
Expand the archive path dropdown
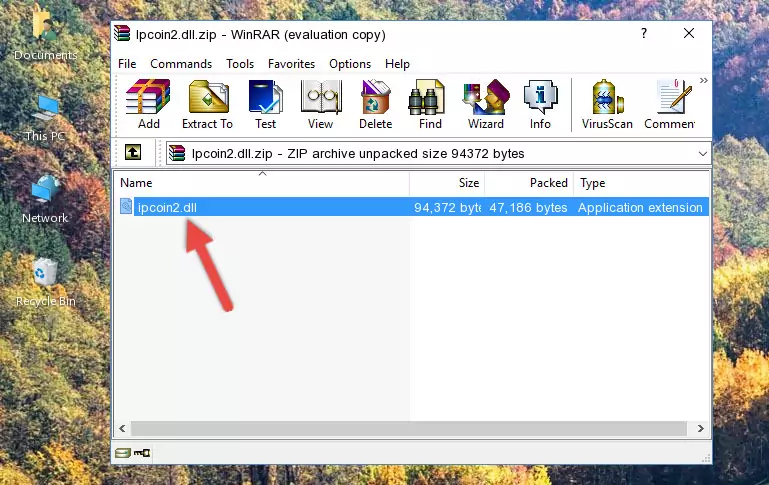tap(703, 154)
